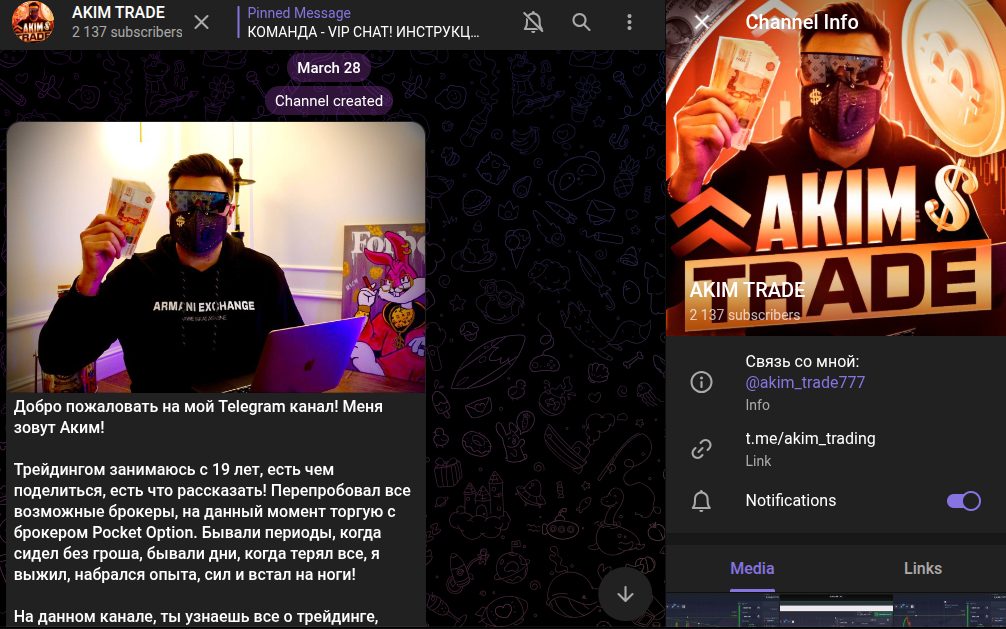Open the first media thumbnail
This screenshot has width=1006, height=629.
click(721, 611)
